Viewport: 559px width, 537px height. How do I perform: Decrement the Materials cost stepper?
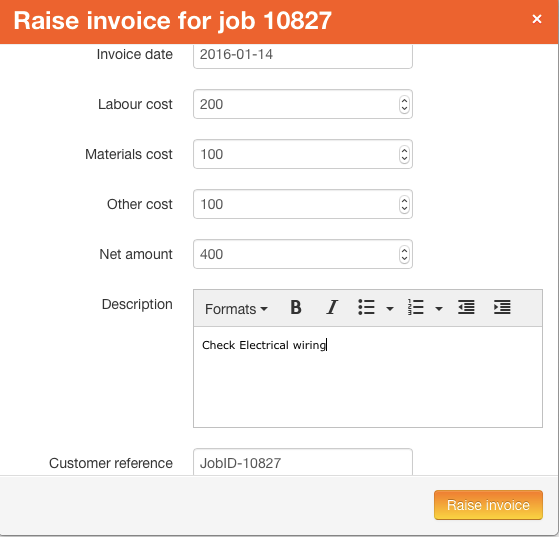404,158
